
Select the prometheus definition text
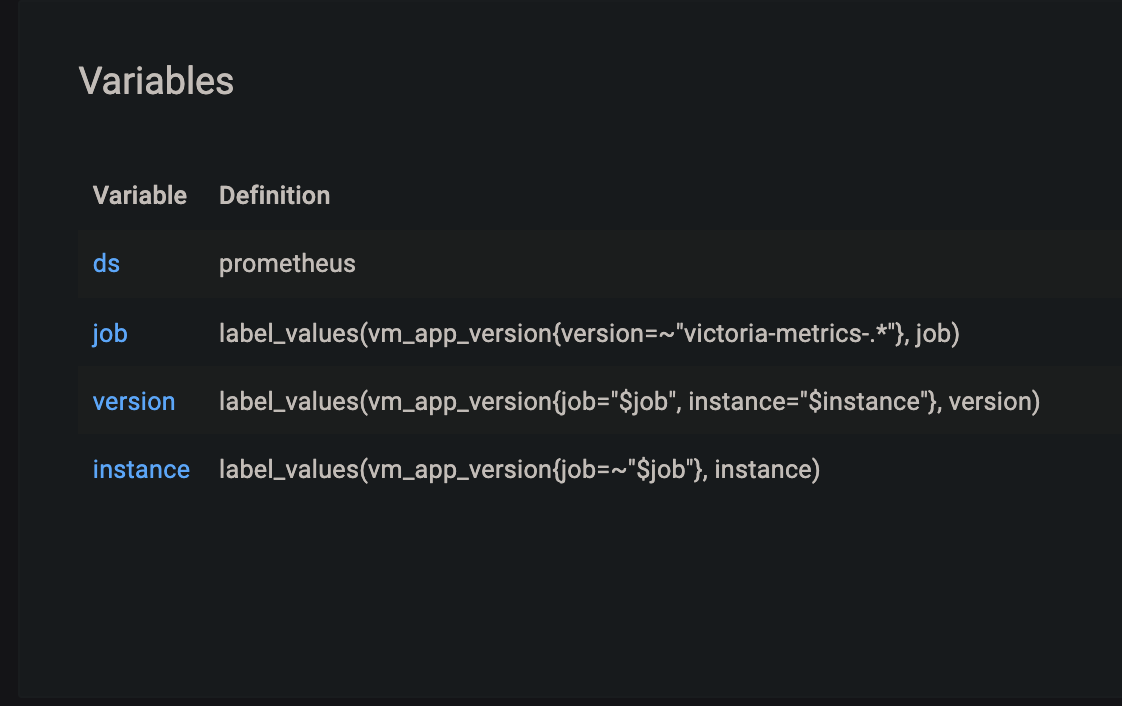tap(287, 263)
